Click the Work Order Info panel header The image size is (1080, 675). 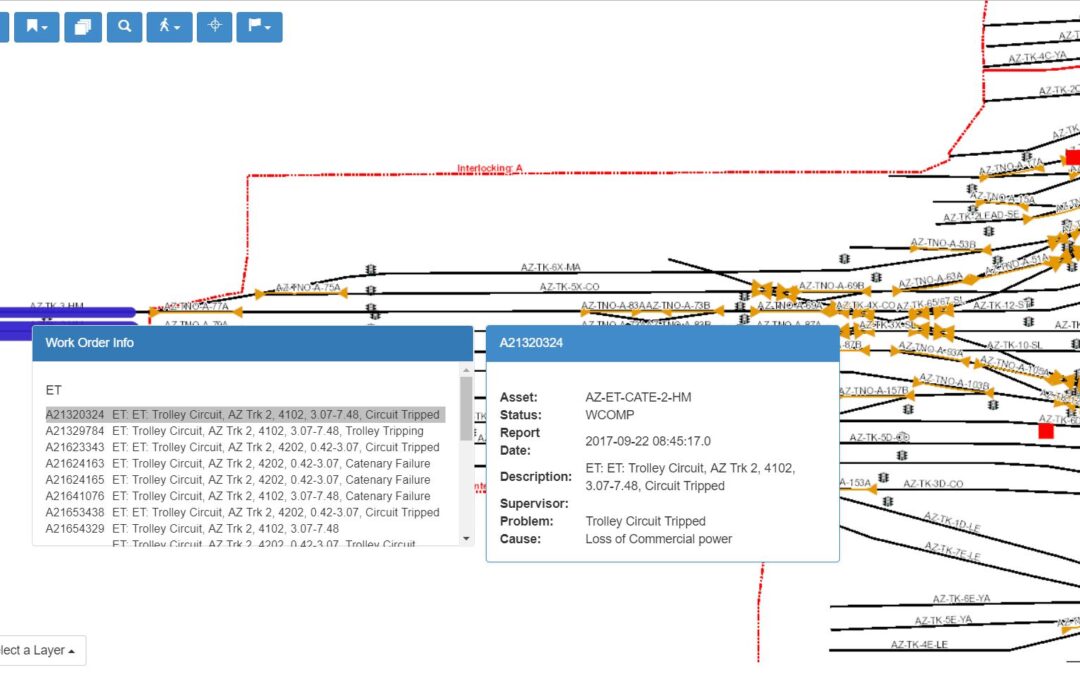click(252, 343)
